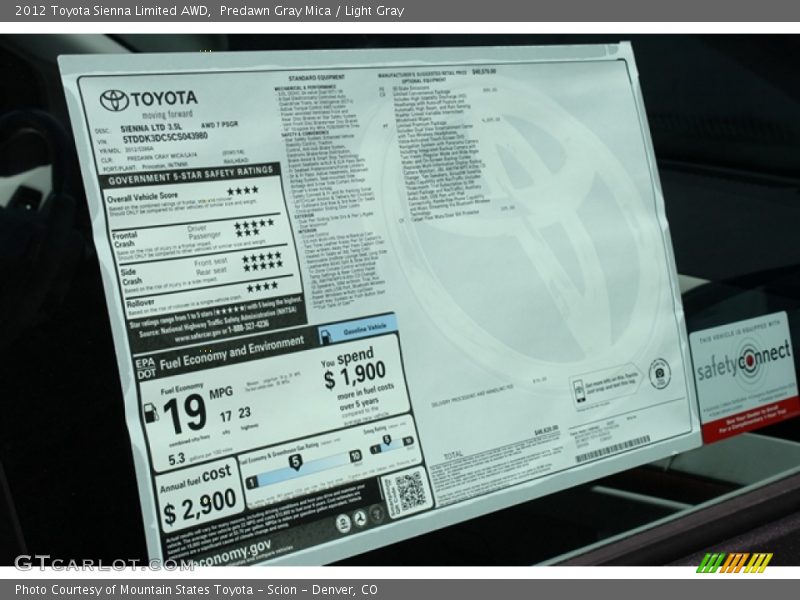Click the 10 end of the Greenhouse Gas scale
This screenshot has height=600, width=800.
click(x=355, y=456)
